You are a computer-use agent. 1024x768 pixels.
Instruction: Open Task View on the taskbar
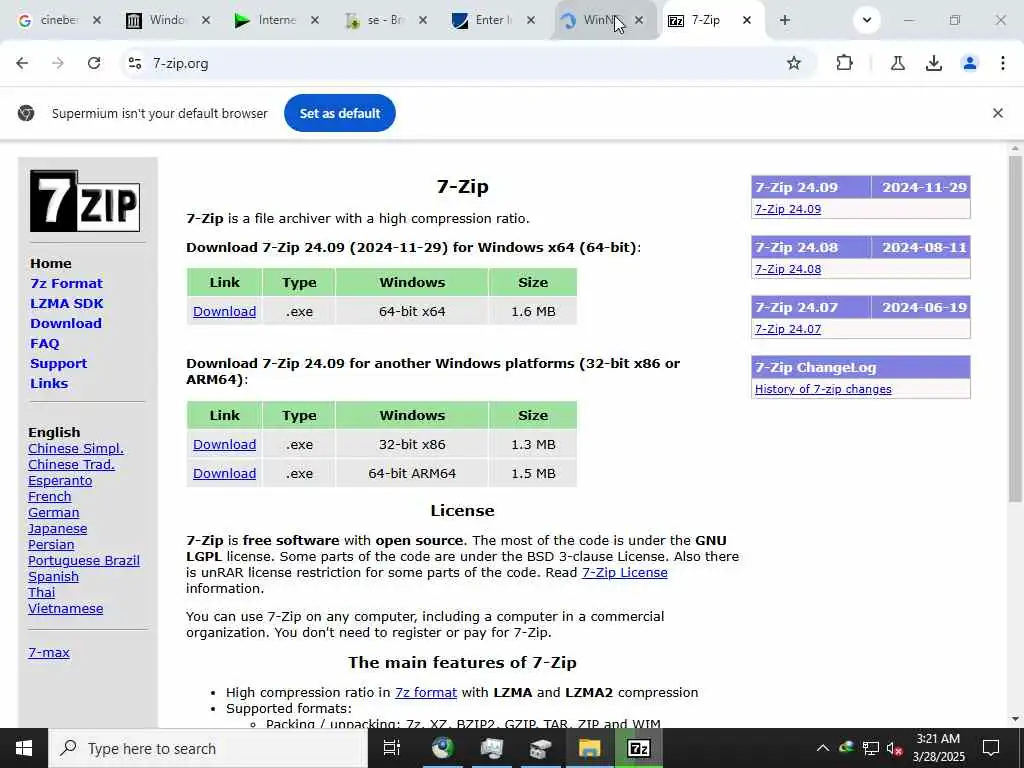[392, 748]
